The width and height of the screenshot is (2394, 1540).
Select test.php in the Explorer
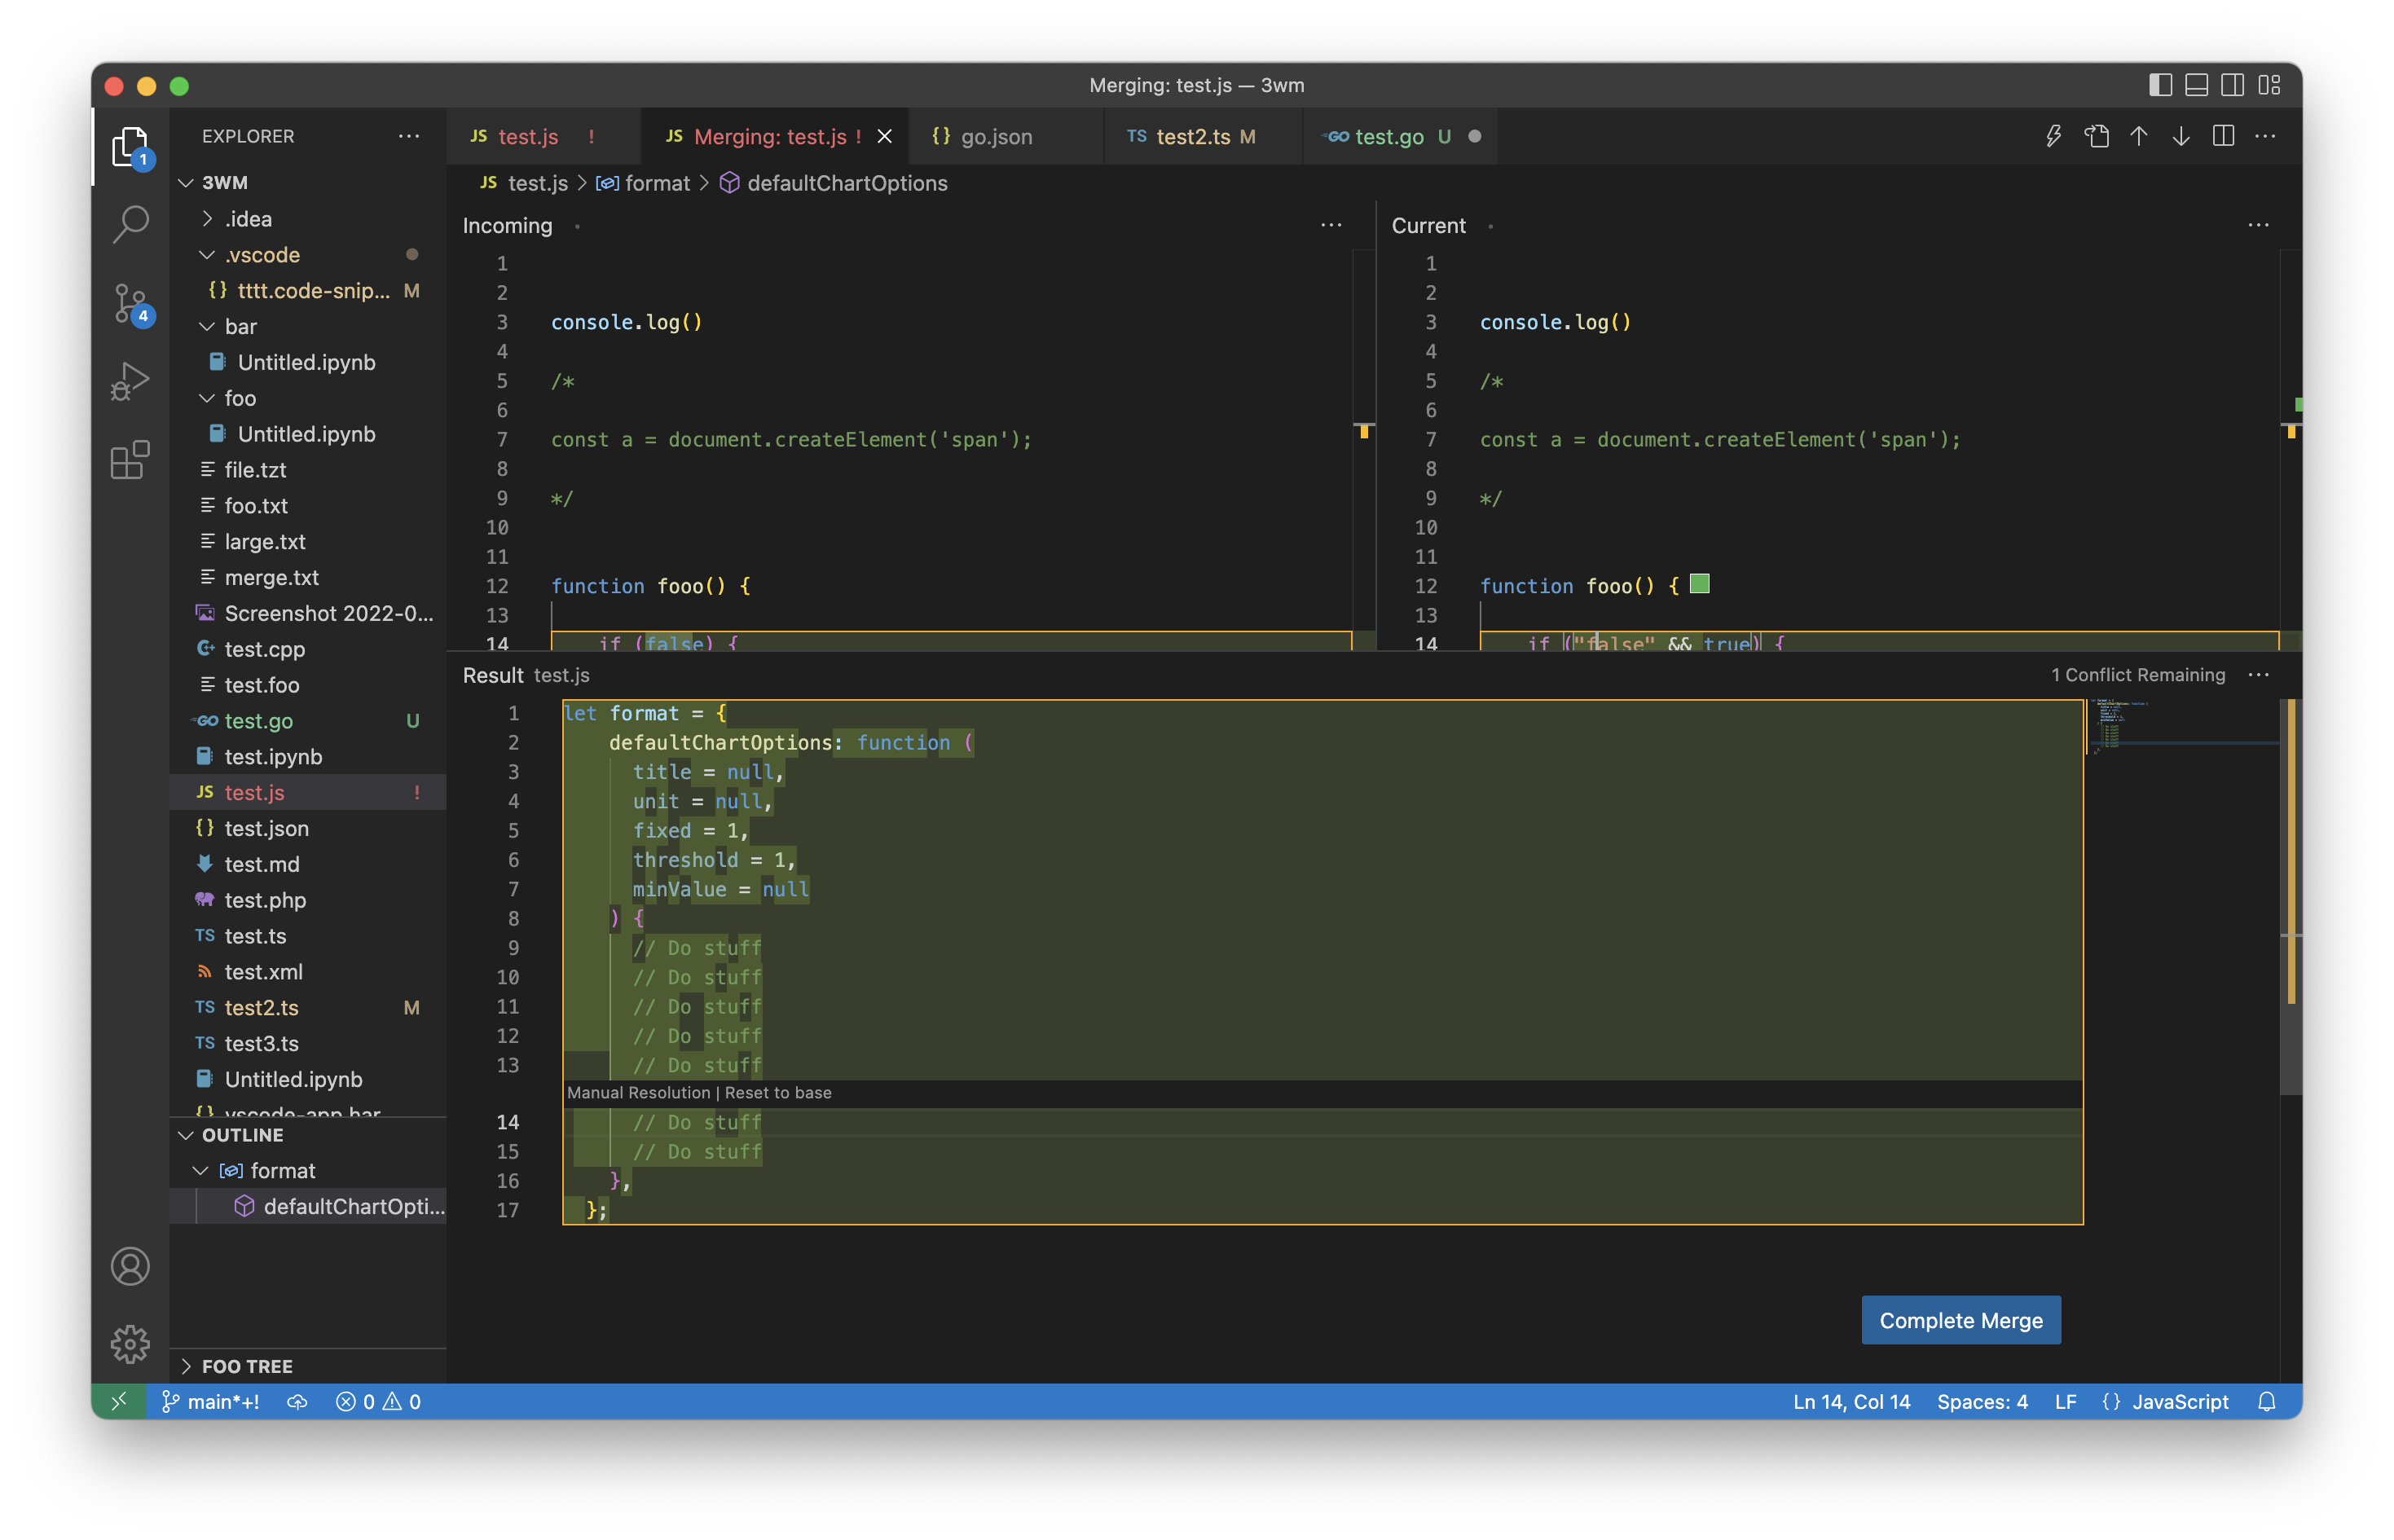pyautogui.click(x=265, y=900)
